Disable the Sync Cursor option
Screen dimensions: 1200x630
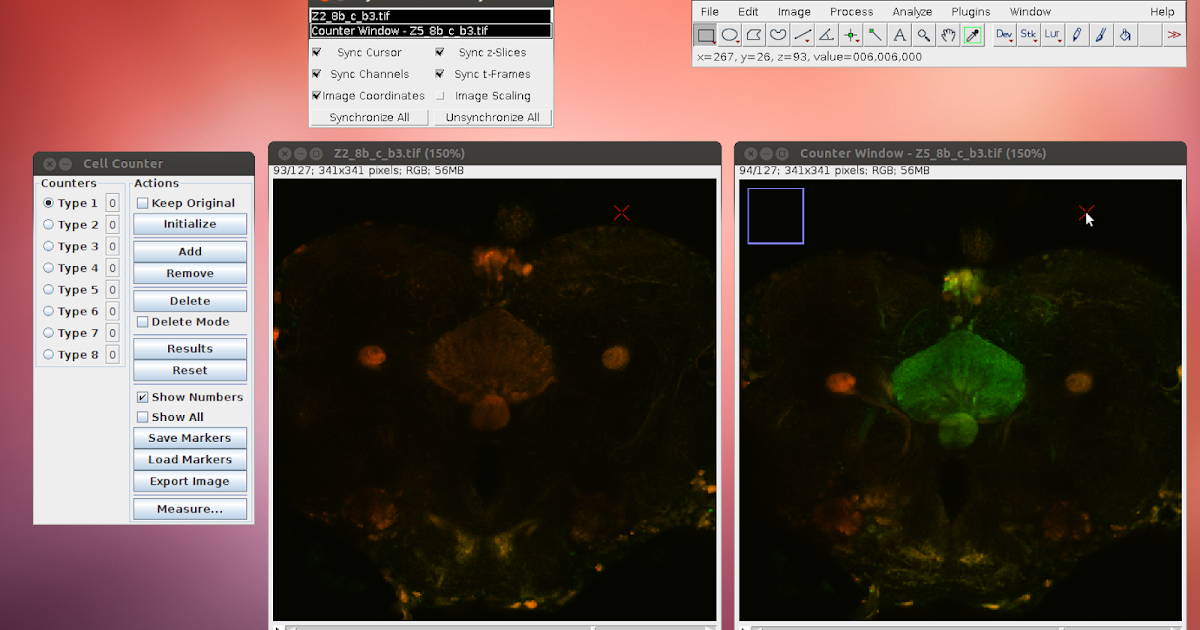[317, 51]
